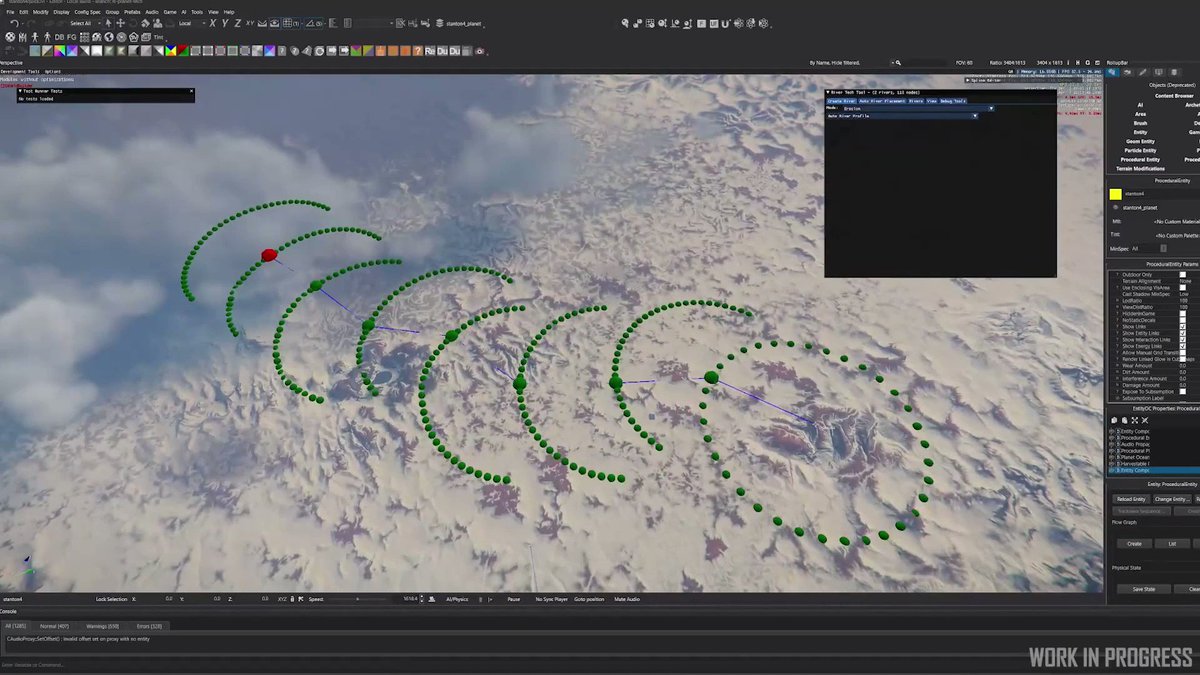Toggle the HiddenInGame checkbox
This screenshot has height=675, width=1200.
click(x=1183, y=314)
